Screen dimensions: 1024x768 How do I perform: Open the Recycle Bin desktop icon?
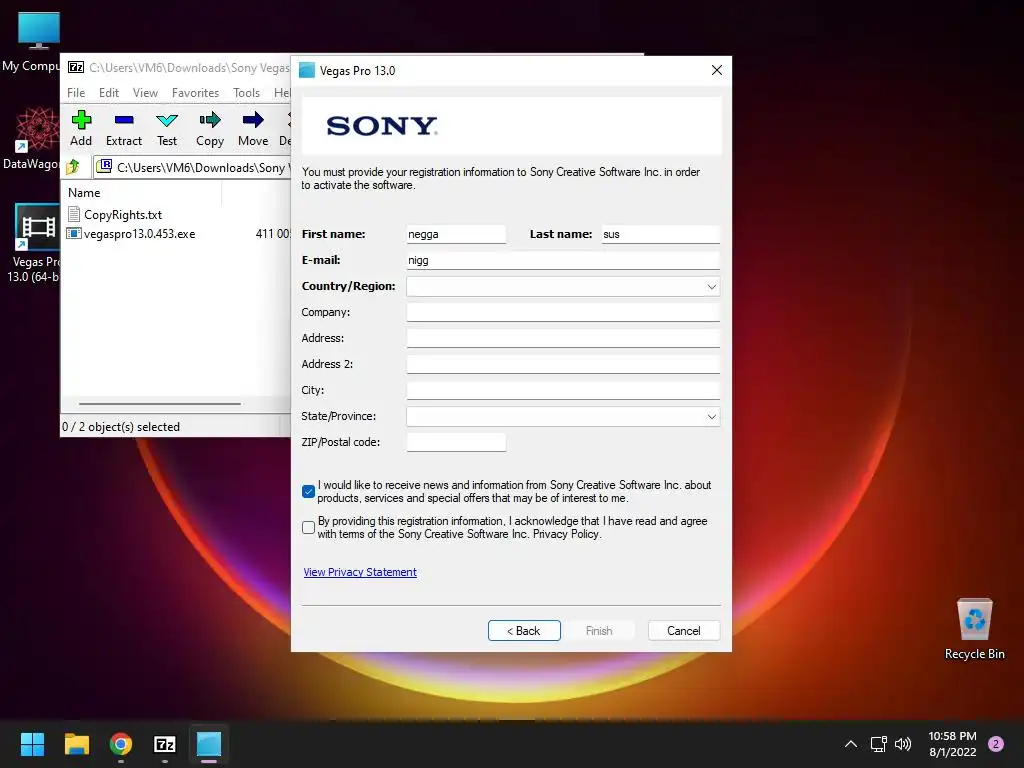pos(974,629)
